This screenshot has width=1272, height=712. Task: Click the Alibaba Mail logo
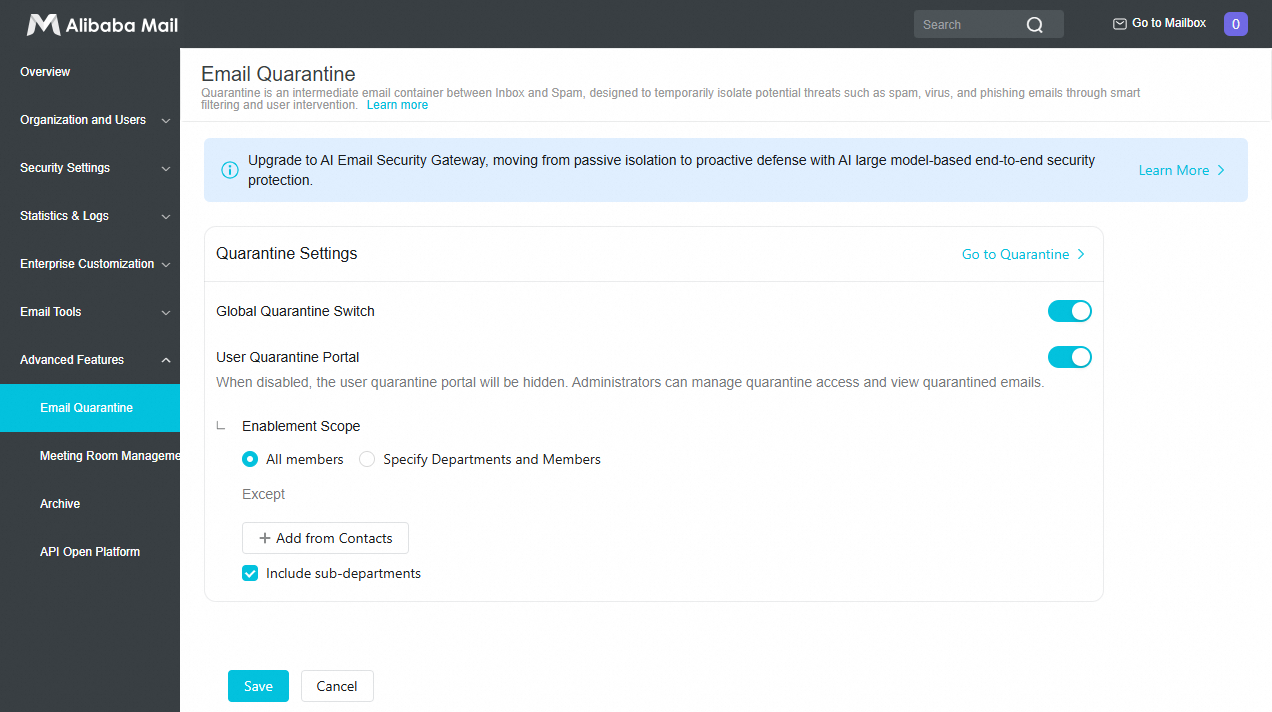pyautogui.click(x=102, y=25)
